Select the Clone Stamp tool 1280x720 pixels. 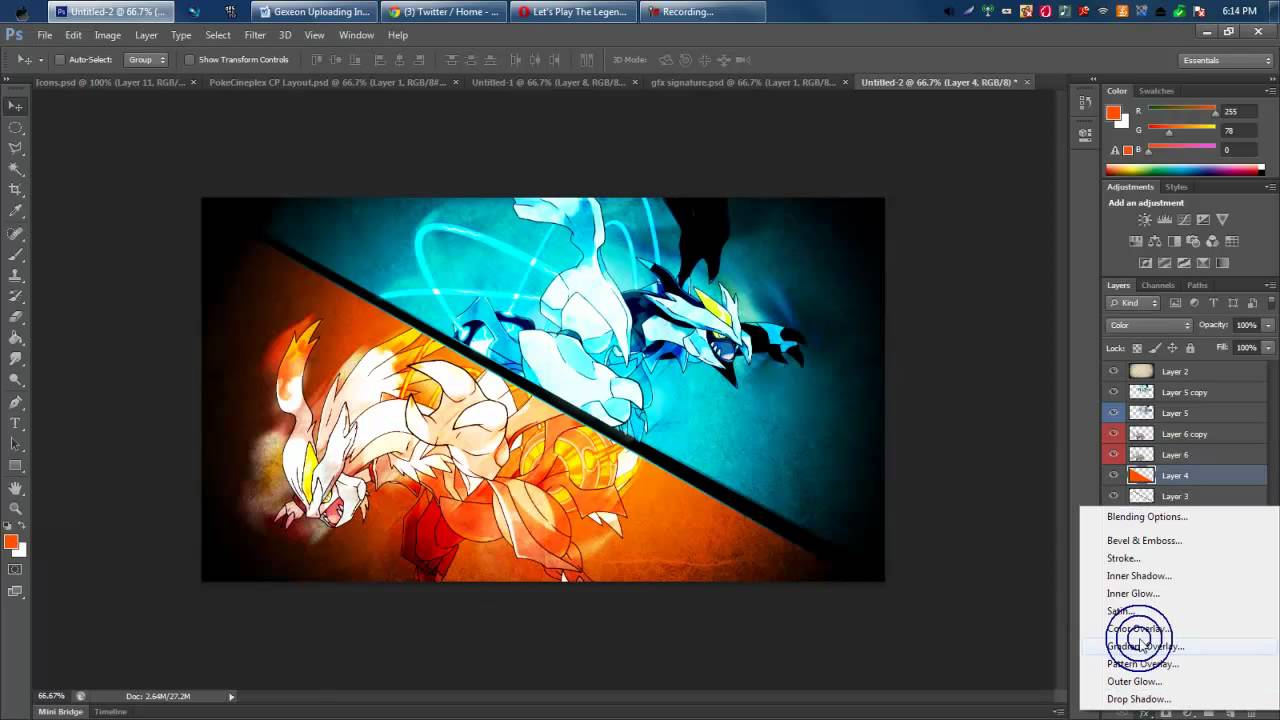pyautogui.click(x=15, y=275)
